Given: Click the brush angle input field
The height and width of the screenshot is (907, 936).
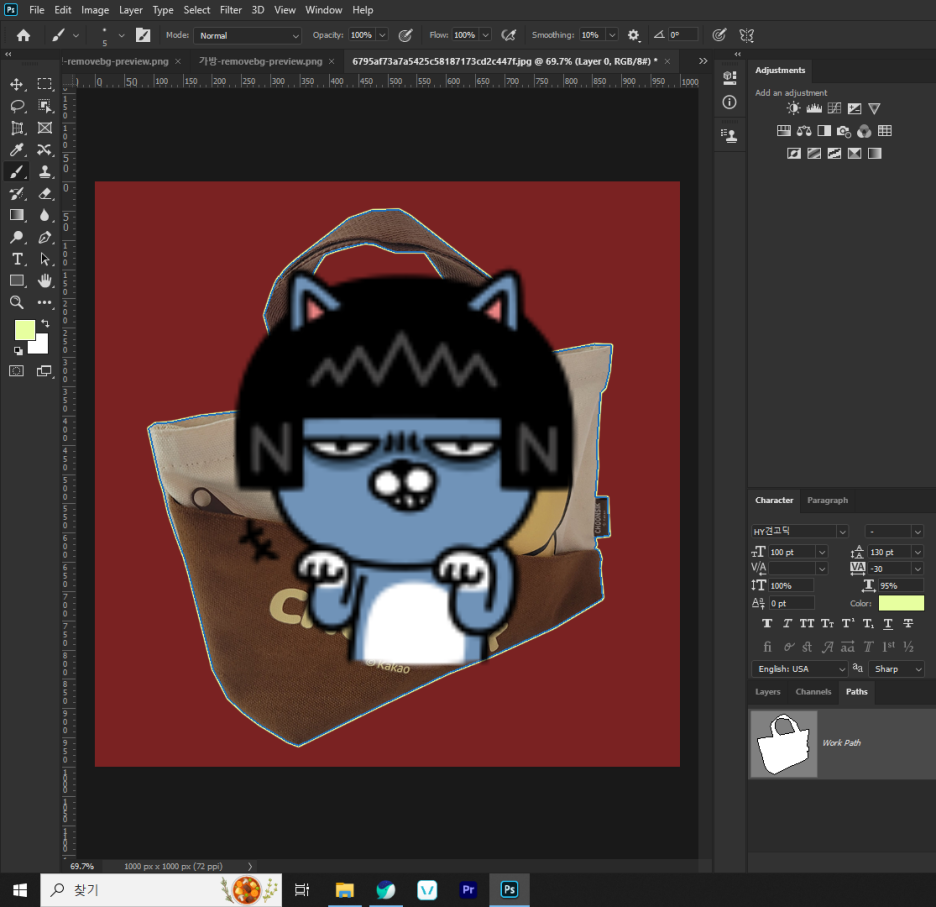Looking at the screenshot, I should click(683, 35).
